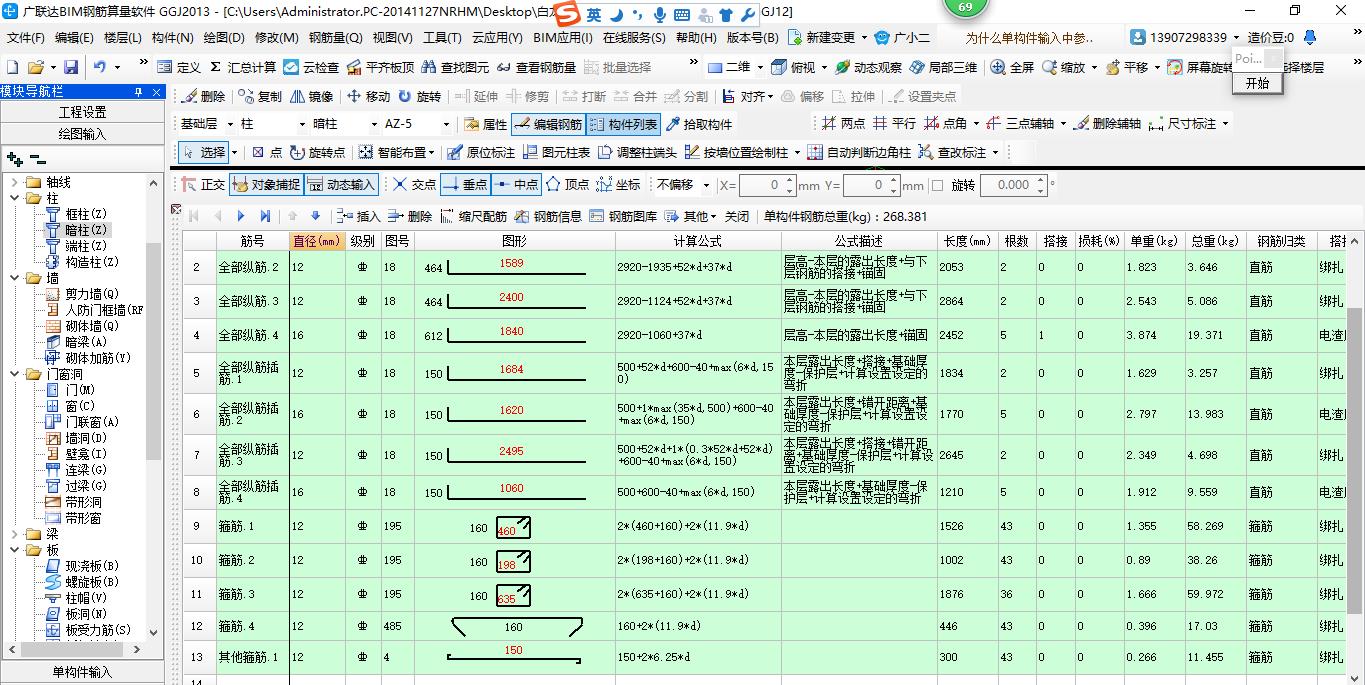Click 全屏 full screen icon

(x=1012, y=67)
